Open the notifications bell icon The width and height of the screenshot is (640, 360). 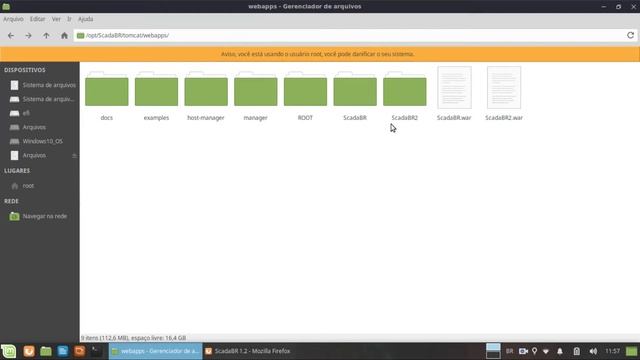pos(560,351)
